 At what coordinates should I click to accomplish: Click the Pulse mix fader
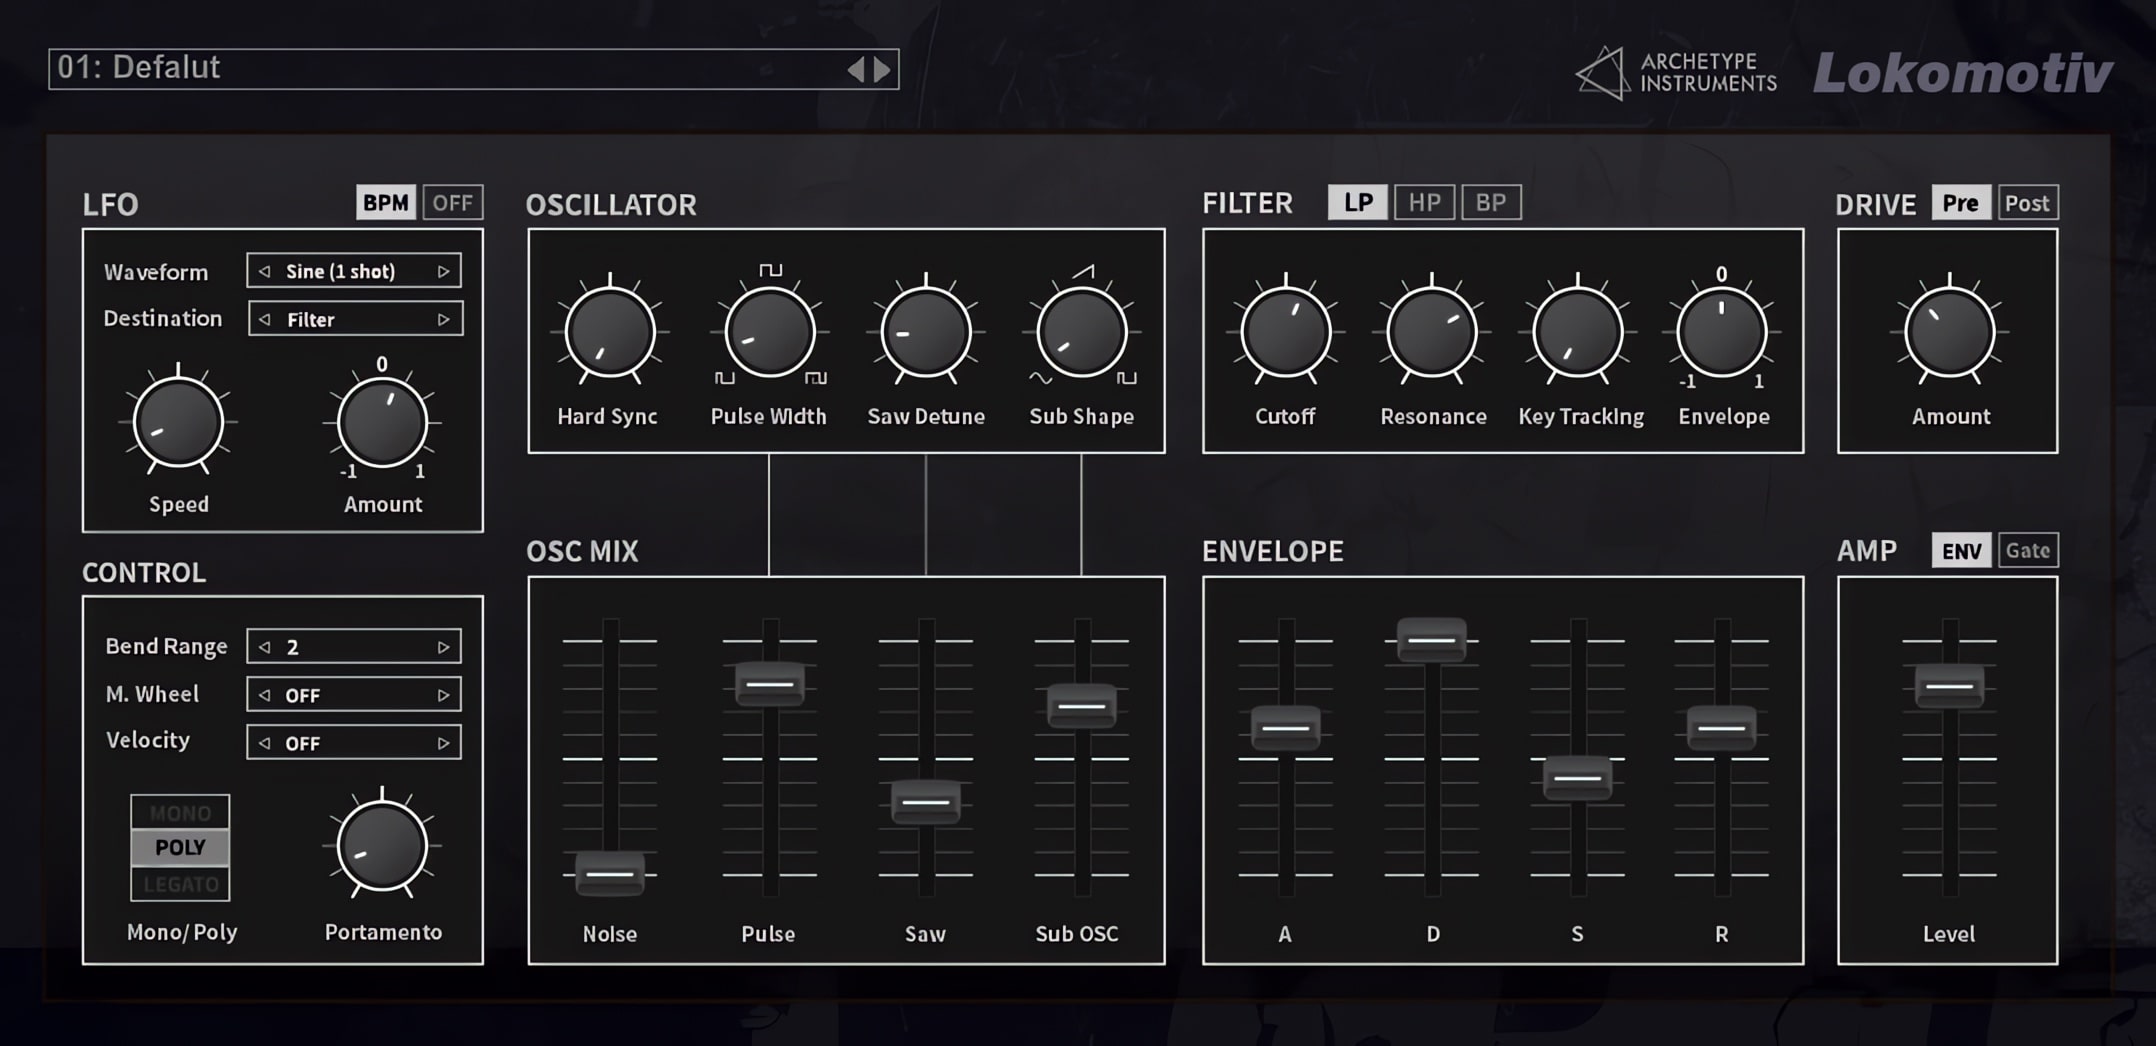(769, 684)
